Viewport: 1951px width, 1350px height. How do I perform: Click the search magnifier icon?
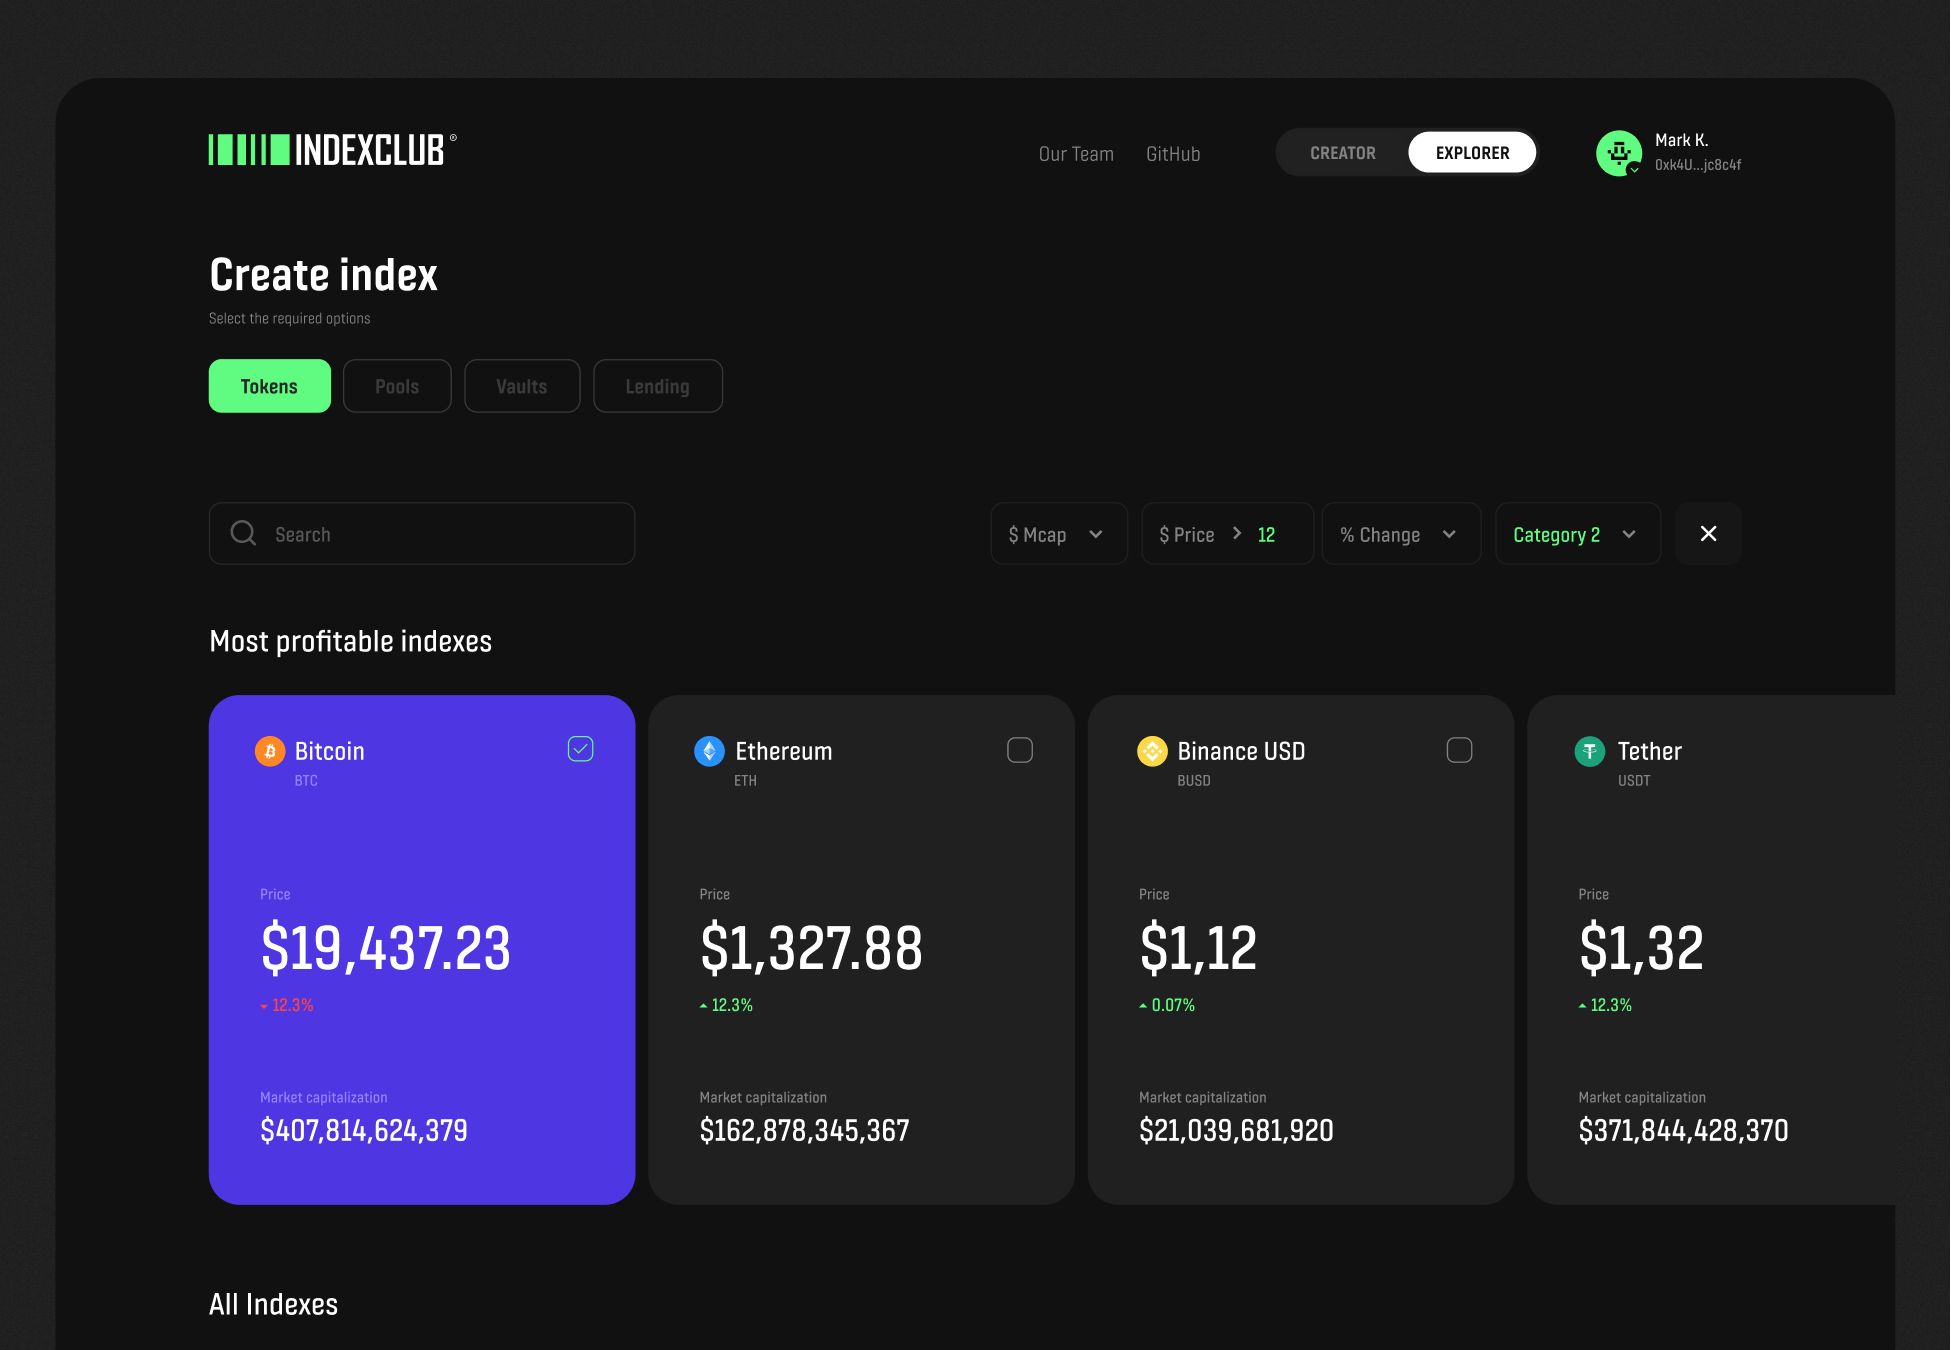coord(243,533)
